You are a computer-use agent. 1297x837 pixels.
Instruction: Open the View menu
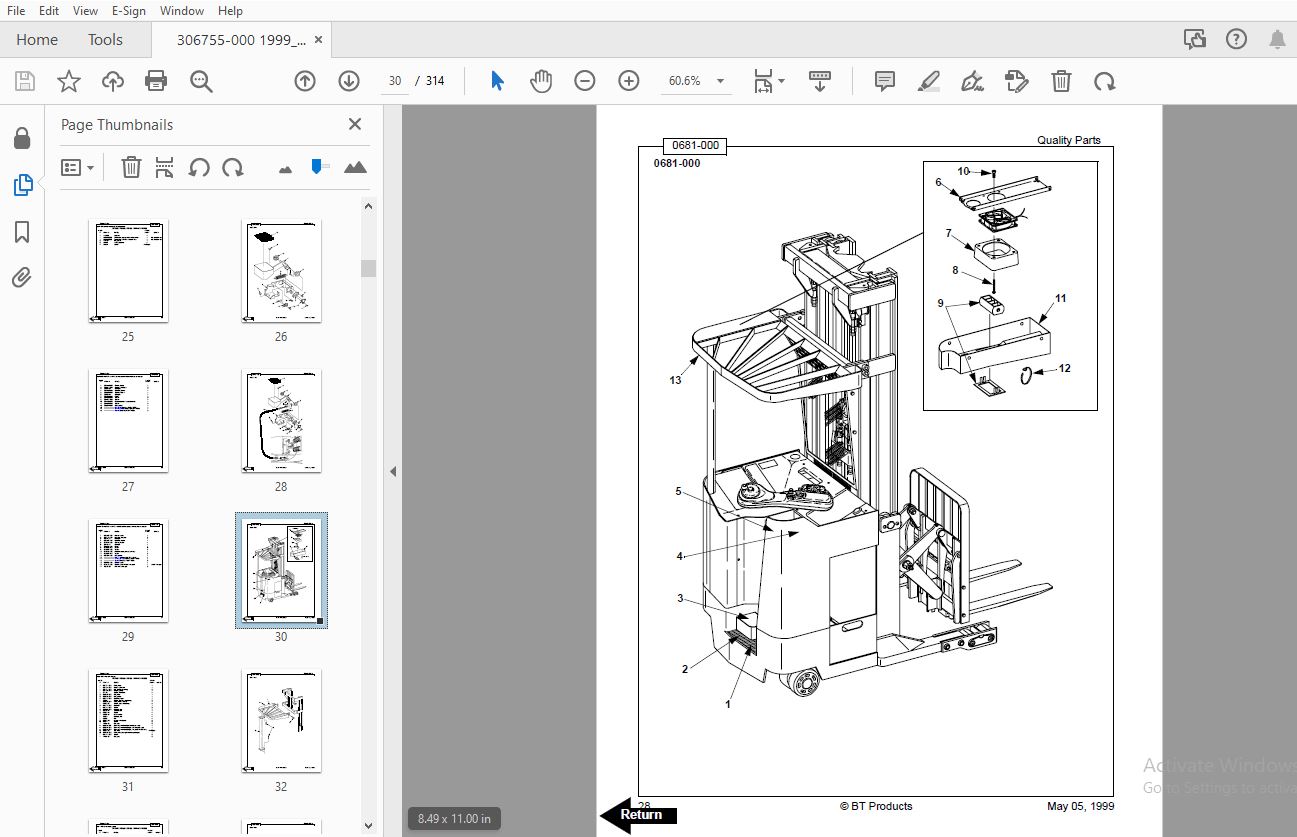coord(86,10)
